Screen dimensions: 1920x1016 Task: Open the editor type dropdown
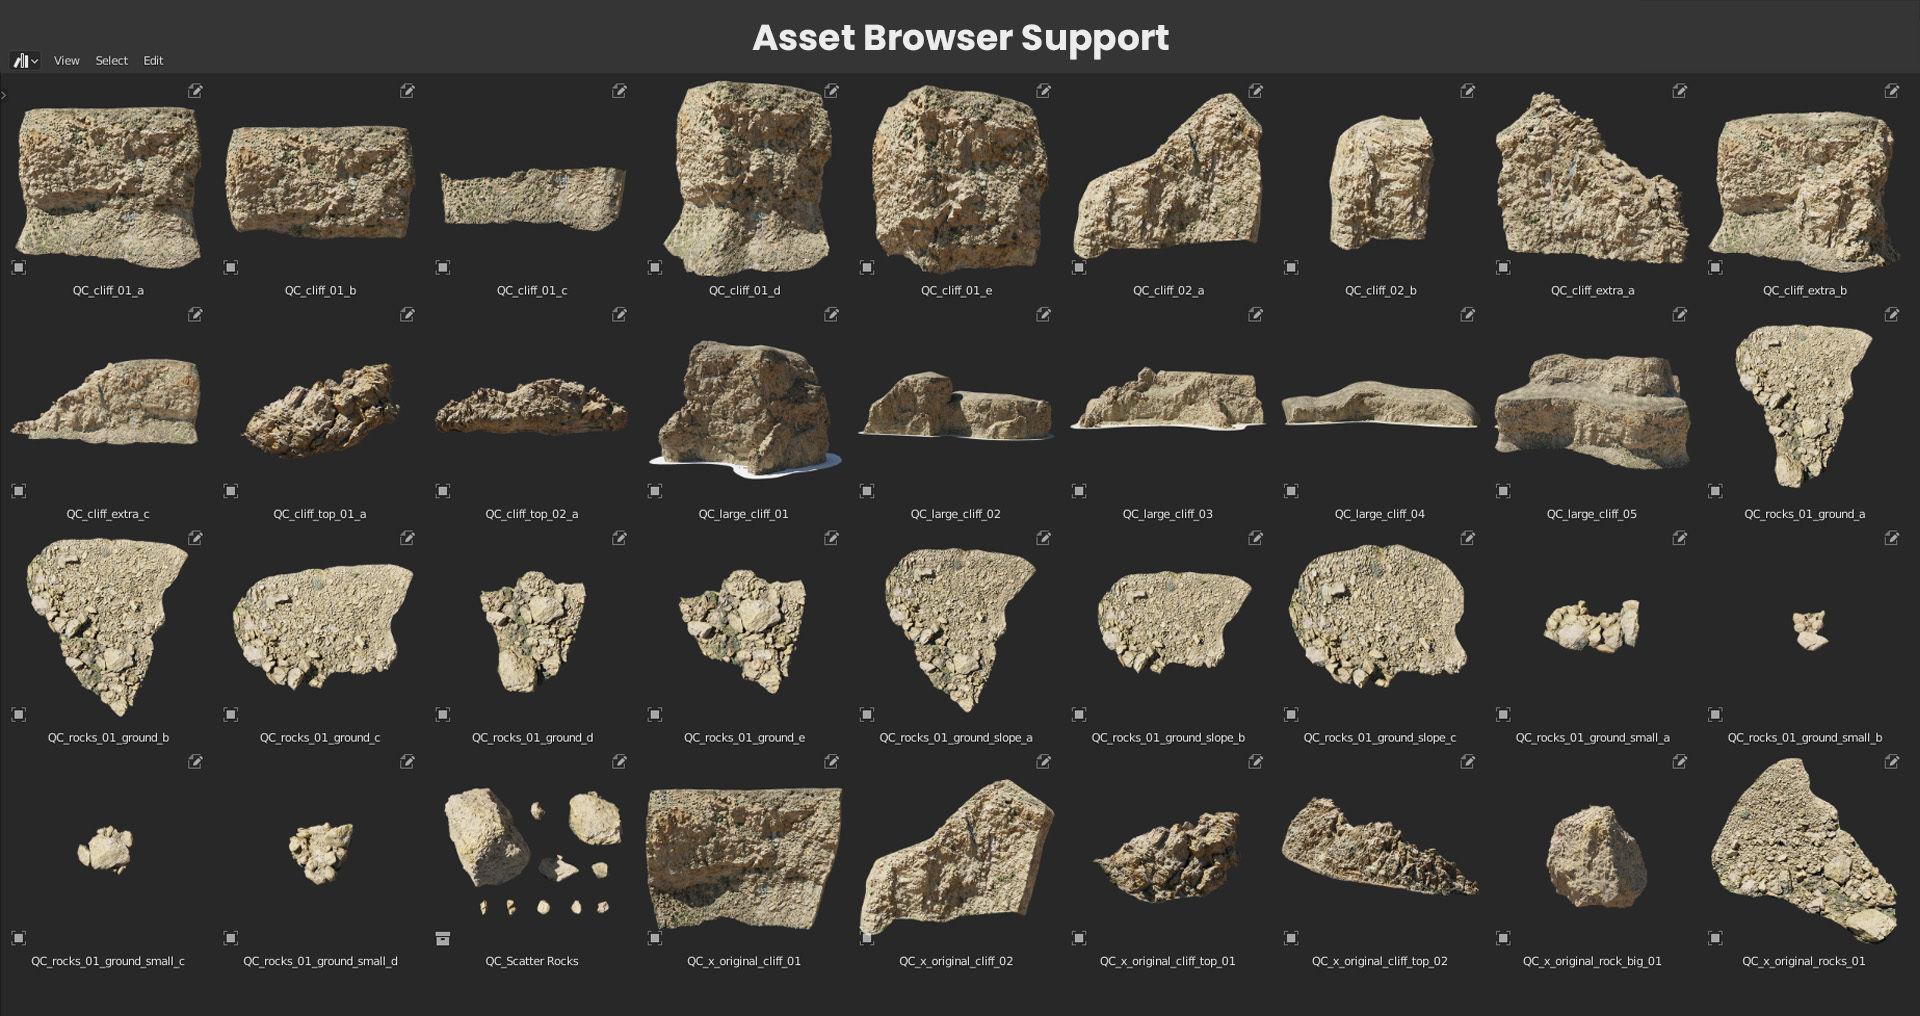pos(25,61)
